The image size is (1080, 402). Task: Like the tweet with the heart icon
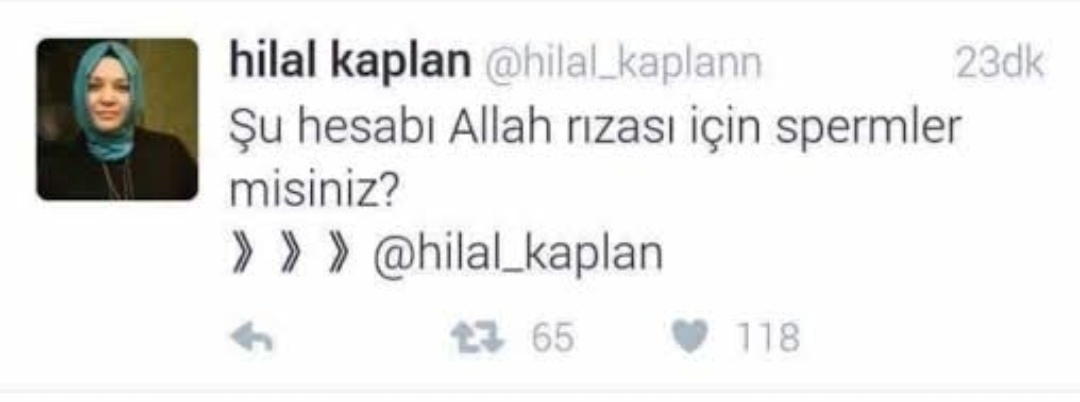689,339
